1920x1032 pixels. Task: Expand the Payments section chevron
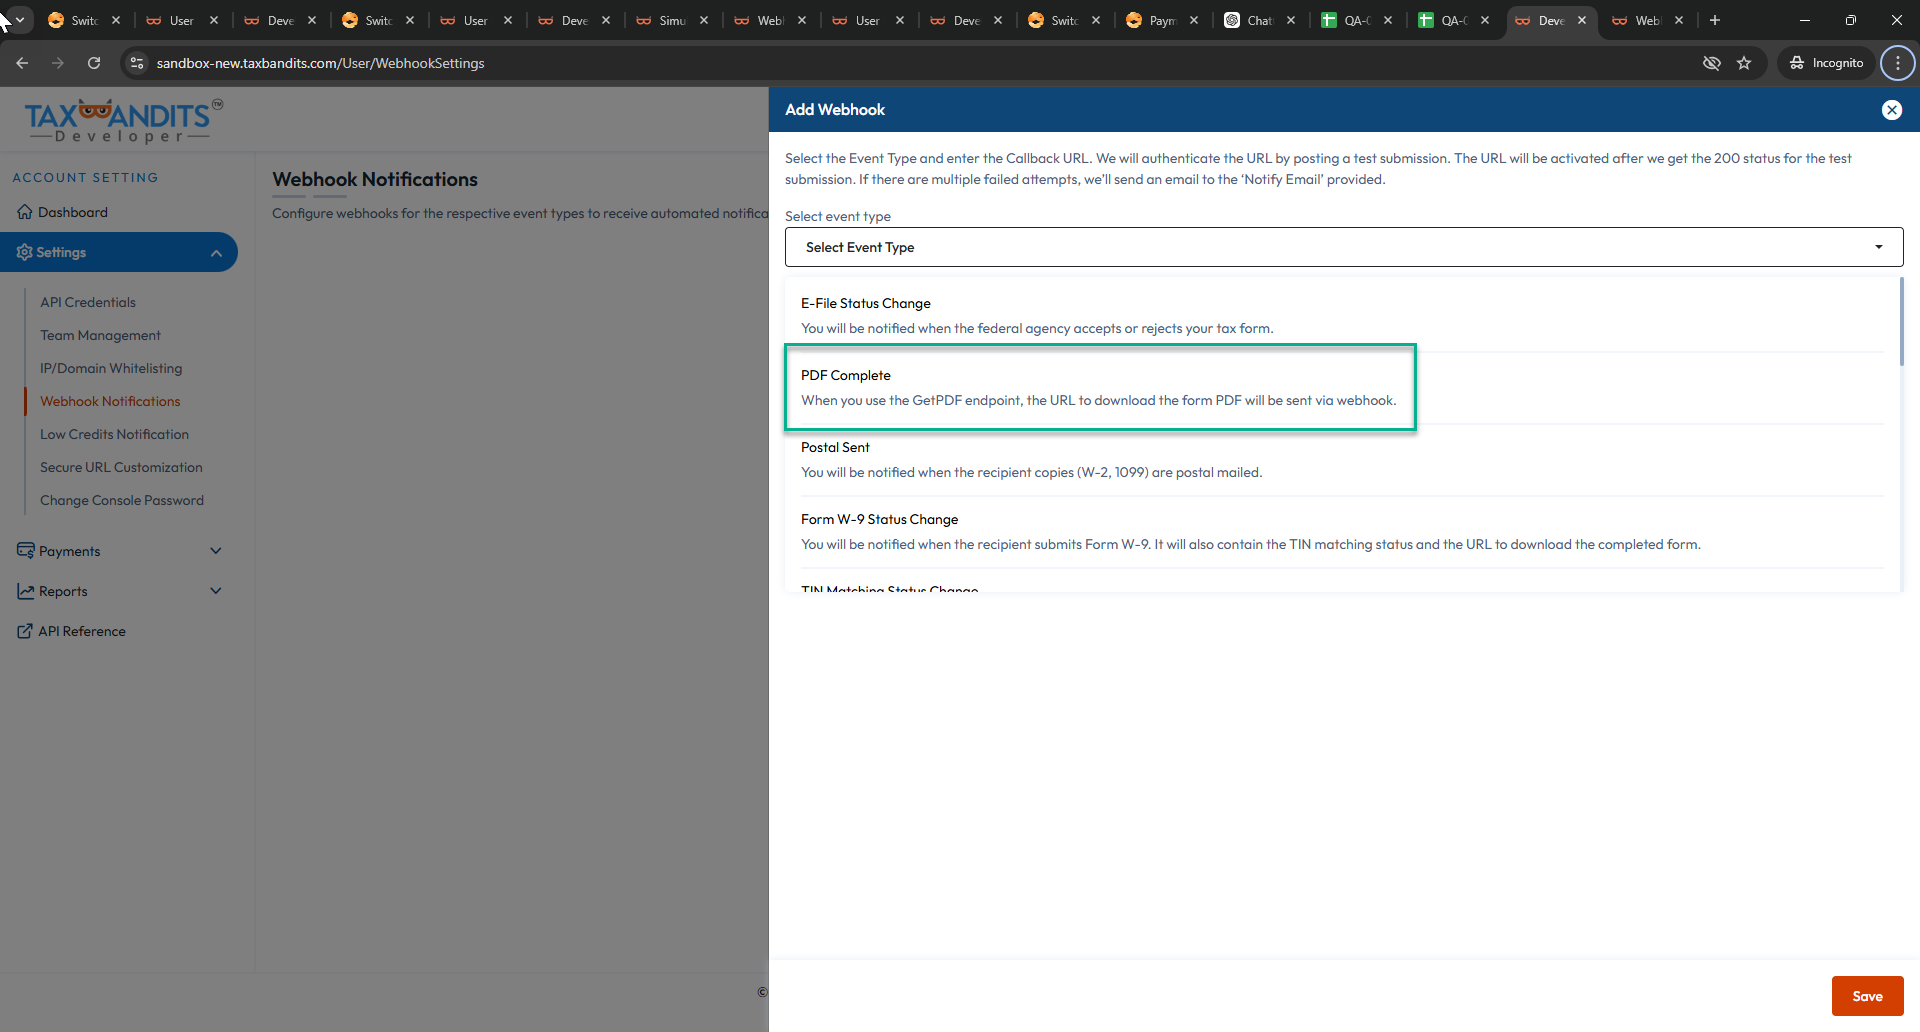tap(216, 550)
